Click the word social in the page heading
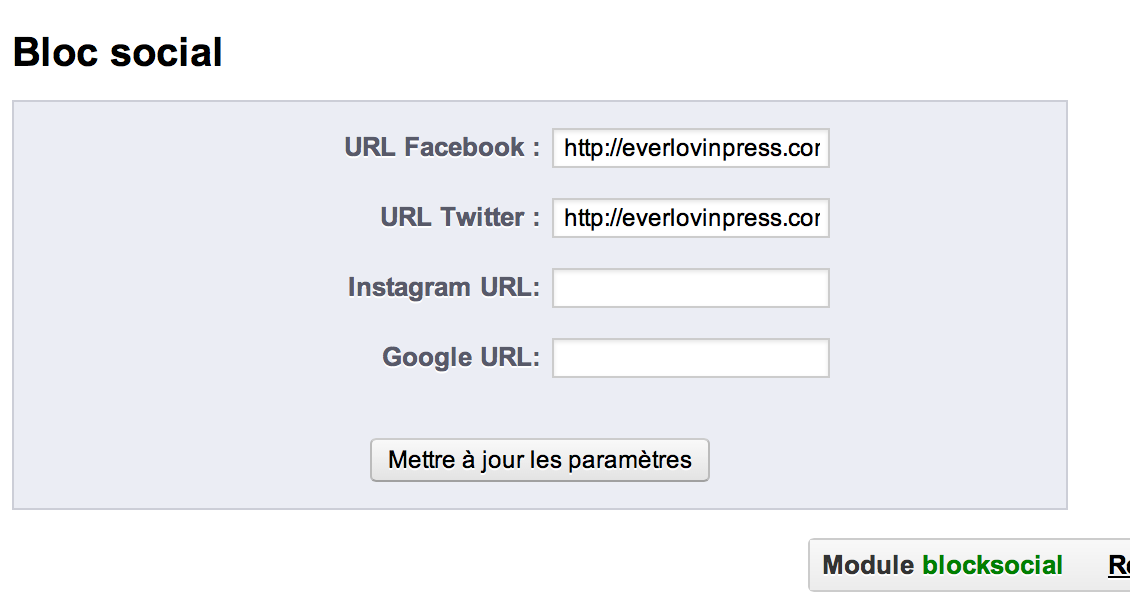The height and width of the screenshot is (596, 1130). pyautogui.click(x=167, y=52)
